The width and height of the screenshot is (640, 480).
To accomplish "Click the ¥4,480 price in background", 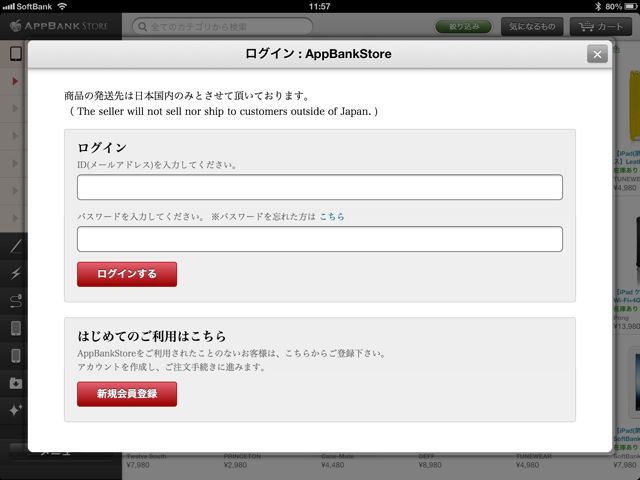I will click(333, 465).
